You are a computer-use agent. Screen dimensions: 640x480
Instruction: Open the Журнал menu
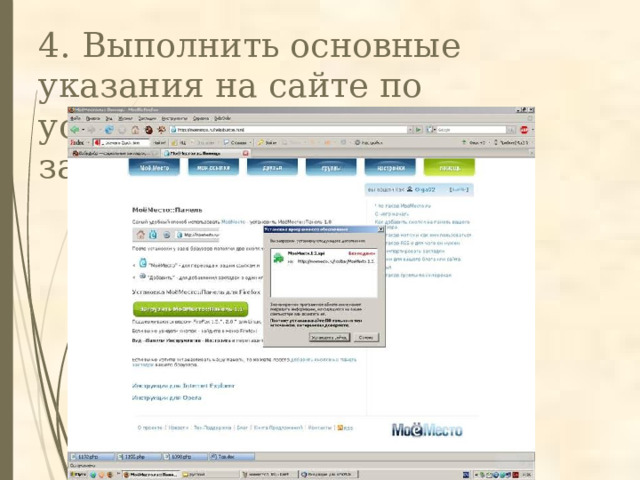(125, 118)
